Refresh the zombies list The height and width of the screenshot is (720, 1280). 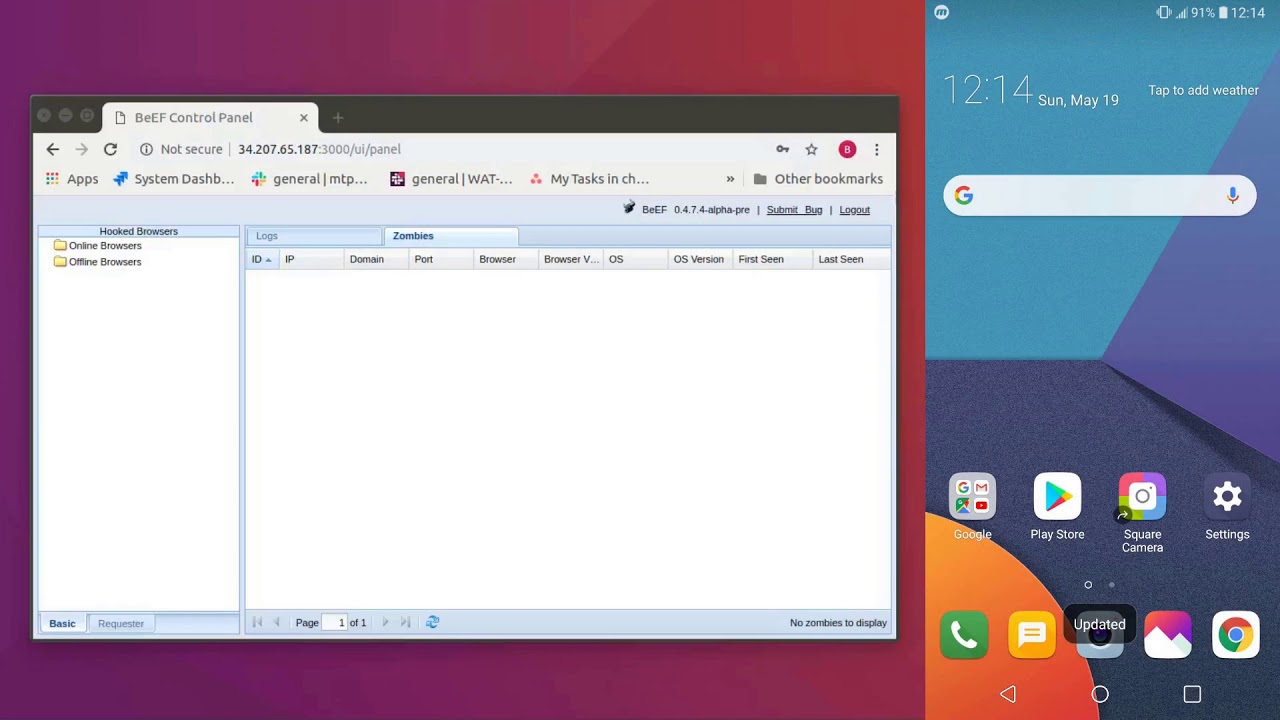(433, 623)
